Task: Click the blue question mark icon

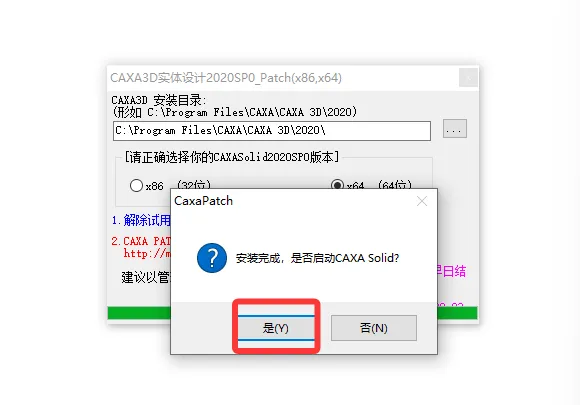Action: point(212,258)
